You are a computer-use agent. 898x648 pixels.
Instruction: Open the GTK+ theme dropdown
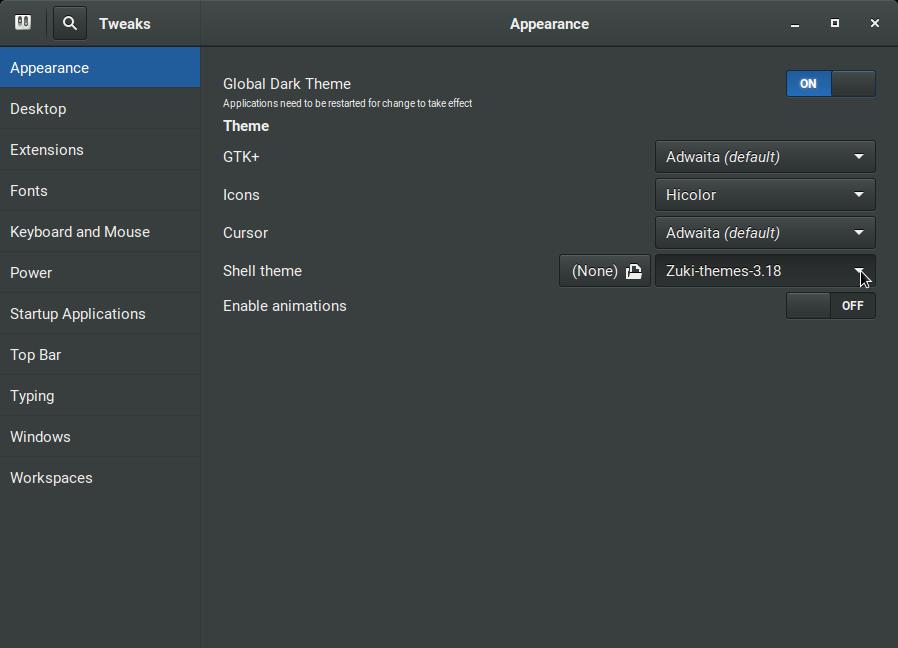point(765,157)
